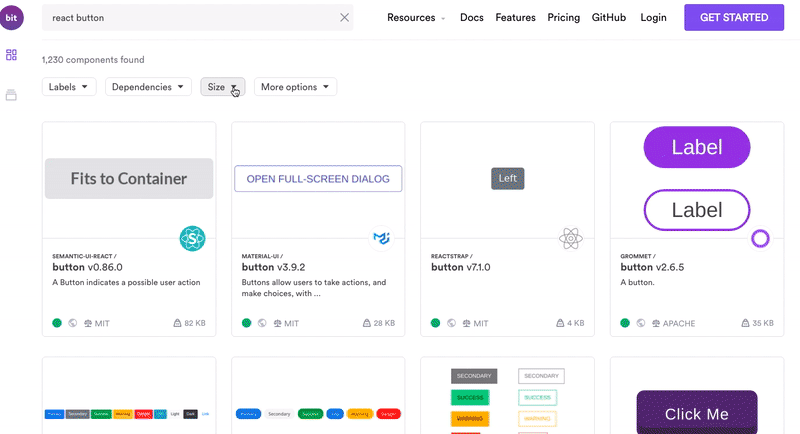Click globe icon on semantic-ui-react card
Image resolution: width=800 pixels, height=434 pixels.
73,323
